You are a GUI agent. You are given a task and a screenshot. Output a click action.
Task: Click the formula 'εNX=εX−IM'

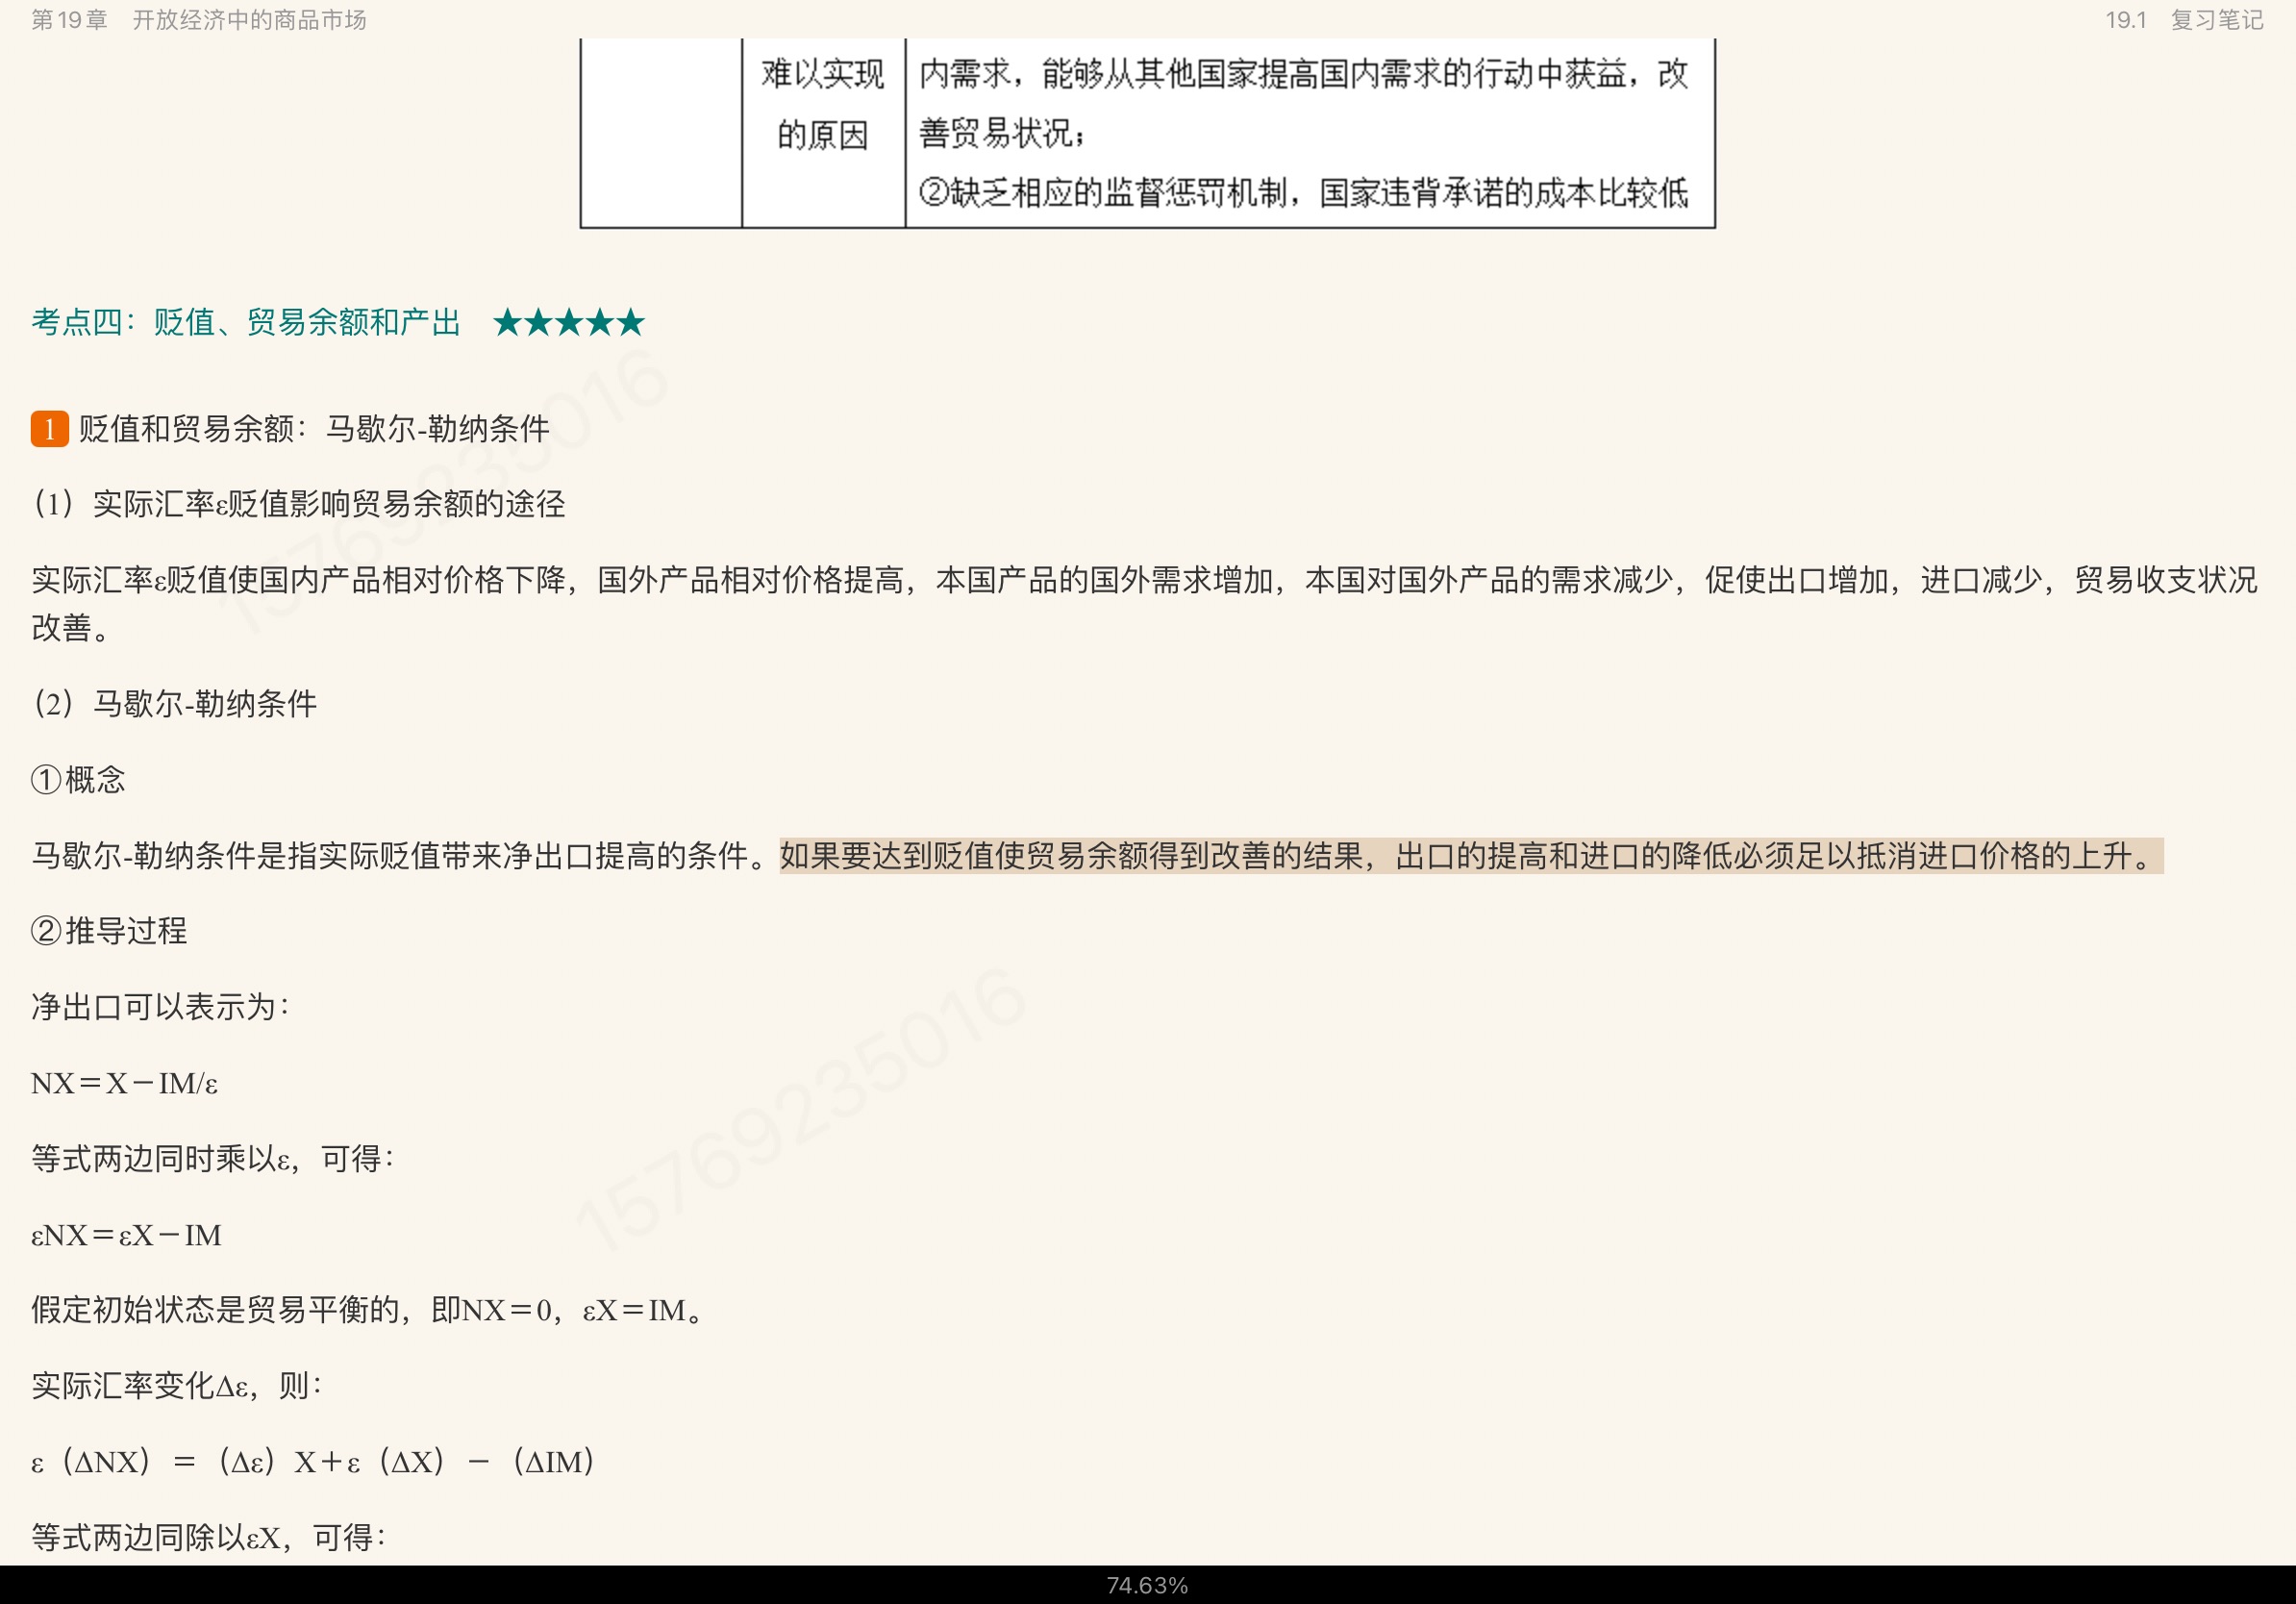(x=126, y=1236)
